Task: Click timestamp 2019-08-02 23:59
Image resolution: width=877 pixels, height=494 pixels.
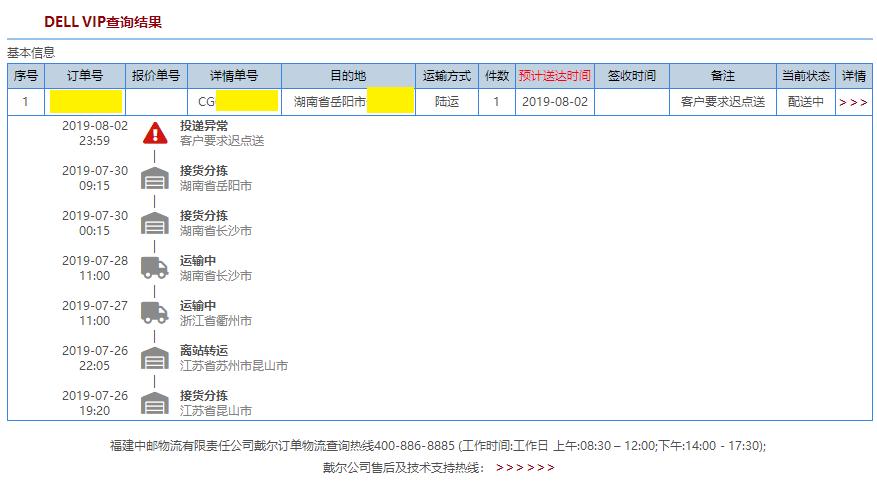Action: [x=95, y=133]
